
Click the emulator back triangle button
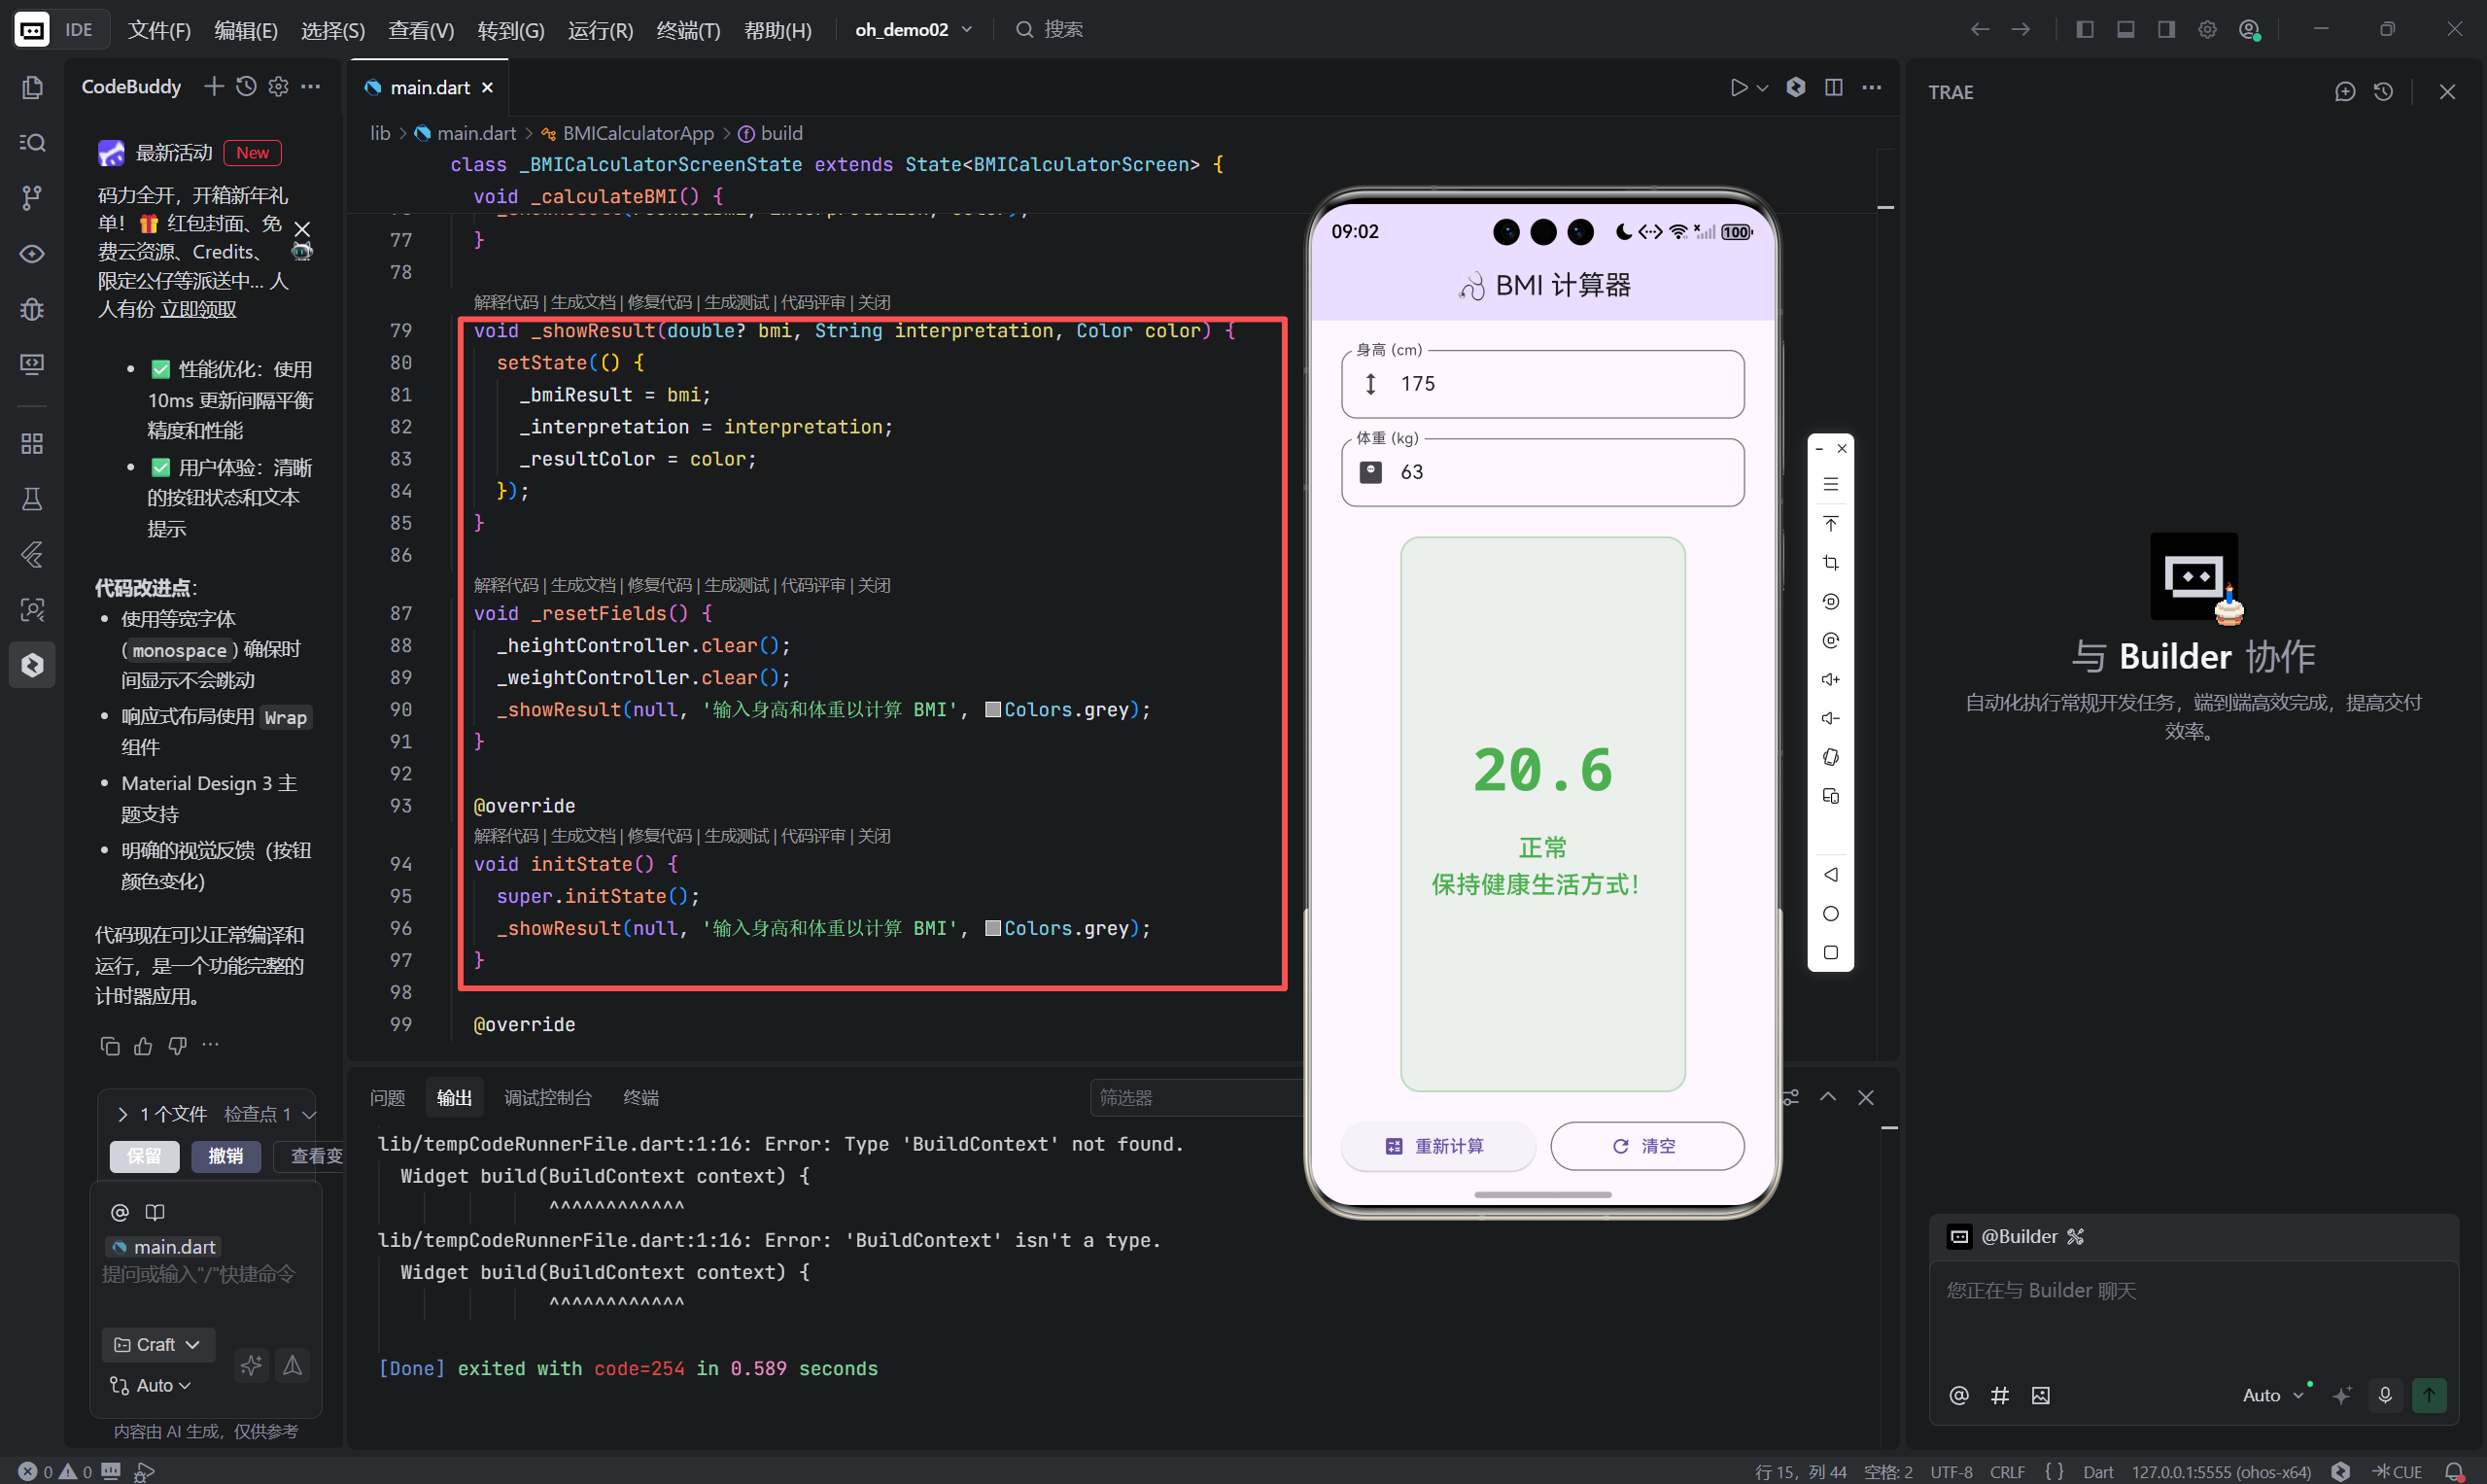click(x=1830, y=875)
